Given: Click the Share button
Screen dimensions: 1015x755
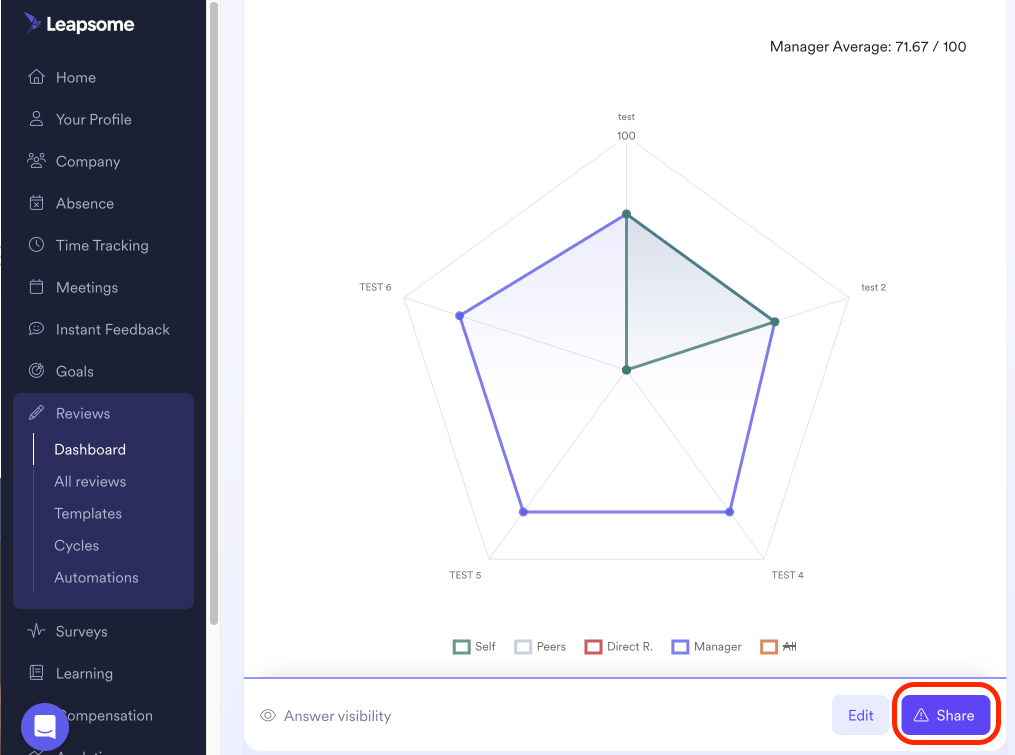Looking at the screenshot, I should point(945,715).
